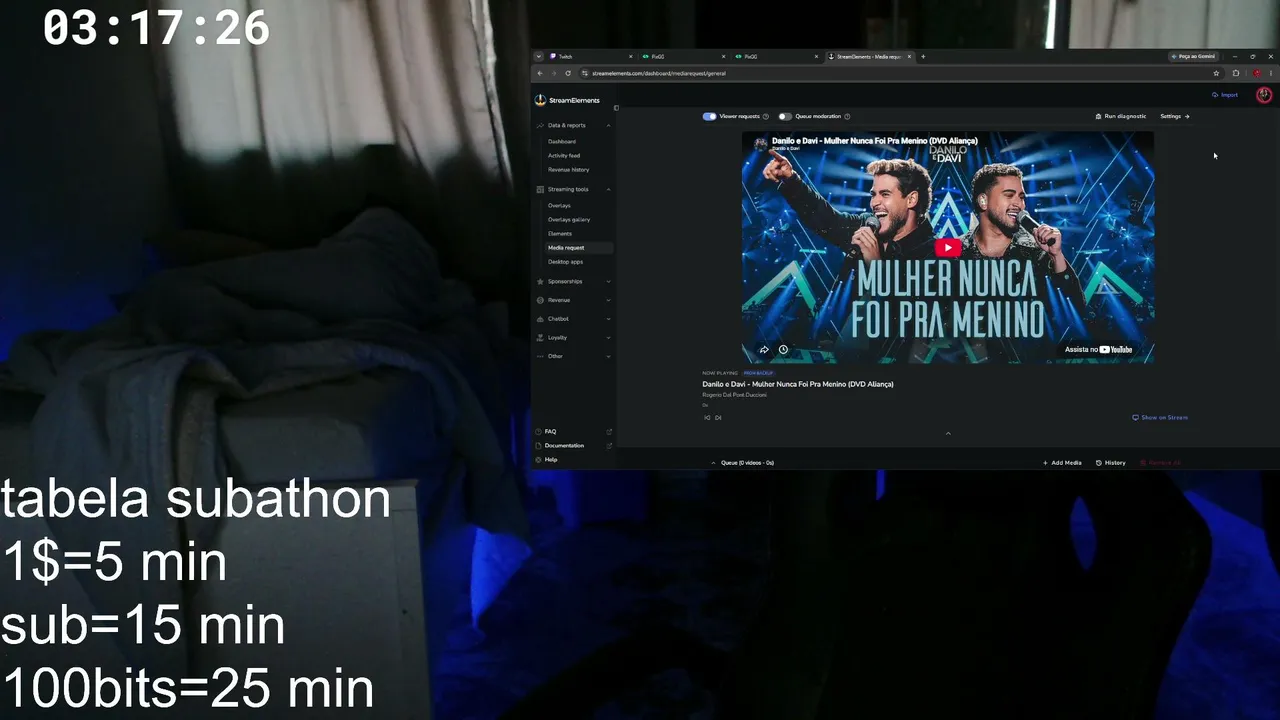Open Activity feed in the sidebar
1280x720 pixels.
[564, 156]
